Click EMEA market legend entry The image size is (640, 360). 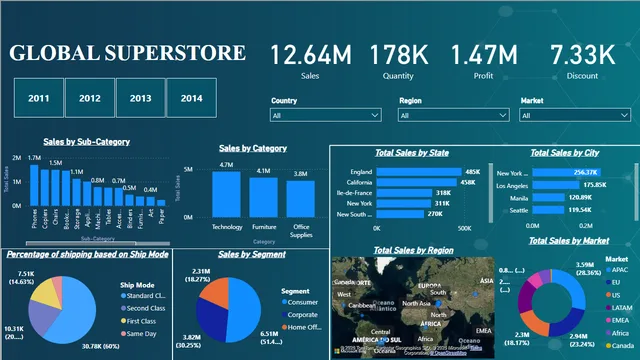tap(618, 320)
